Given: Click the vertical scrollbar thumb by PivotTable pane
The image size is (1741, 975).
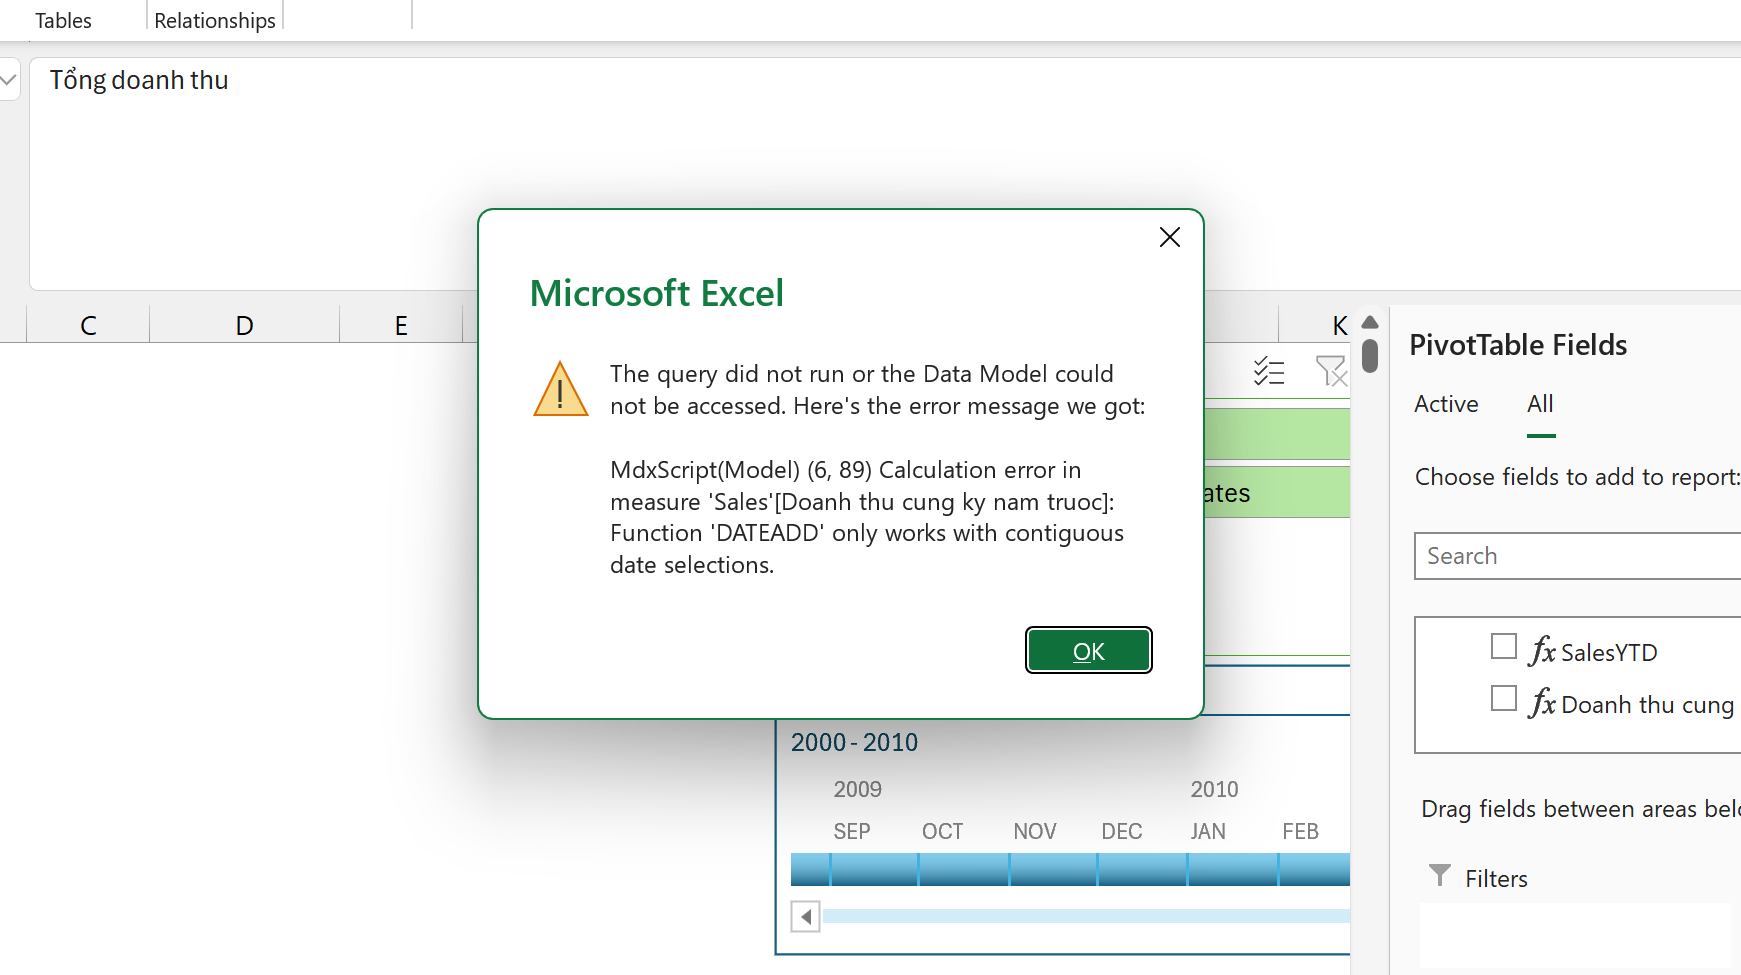Looking at the screenshot, I should coord(1370,356).
